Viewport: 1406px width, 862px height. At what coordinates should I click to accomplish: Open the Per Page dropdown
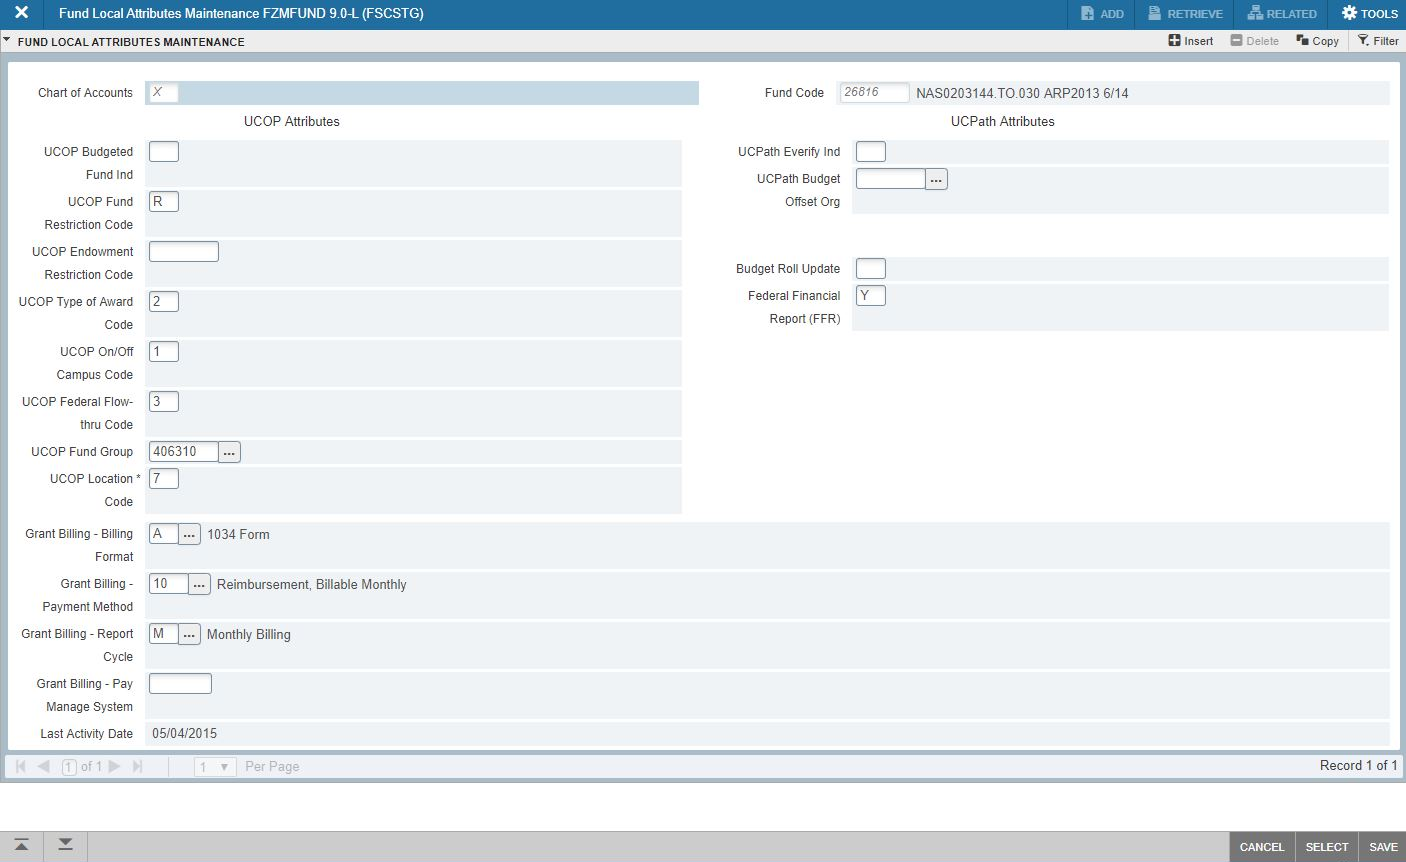pyautogui.click(x=215, y=766)
